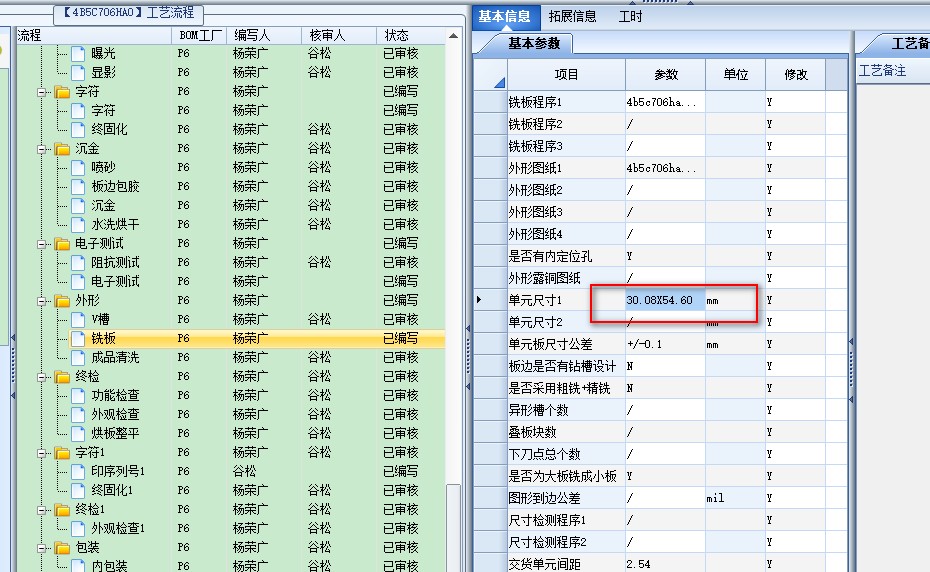Click the select-all corner cell of parameter grid
This screenshot has width=930, height=572.
pyautogui.click(x=490, y=75)
